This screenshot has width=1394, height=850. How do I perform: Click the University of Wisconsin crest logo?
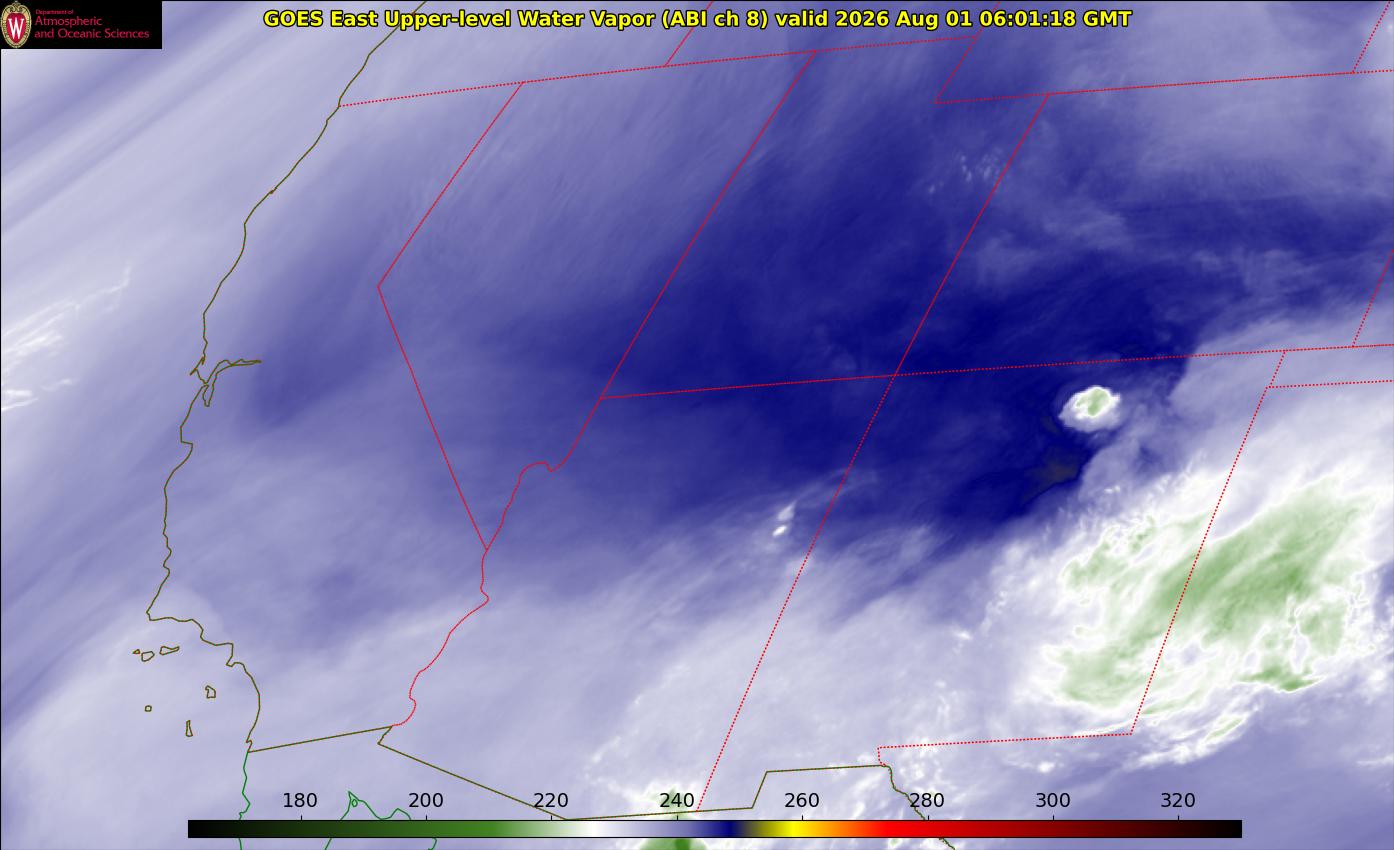tap(16, 24)
